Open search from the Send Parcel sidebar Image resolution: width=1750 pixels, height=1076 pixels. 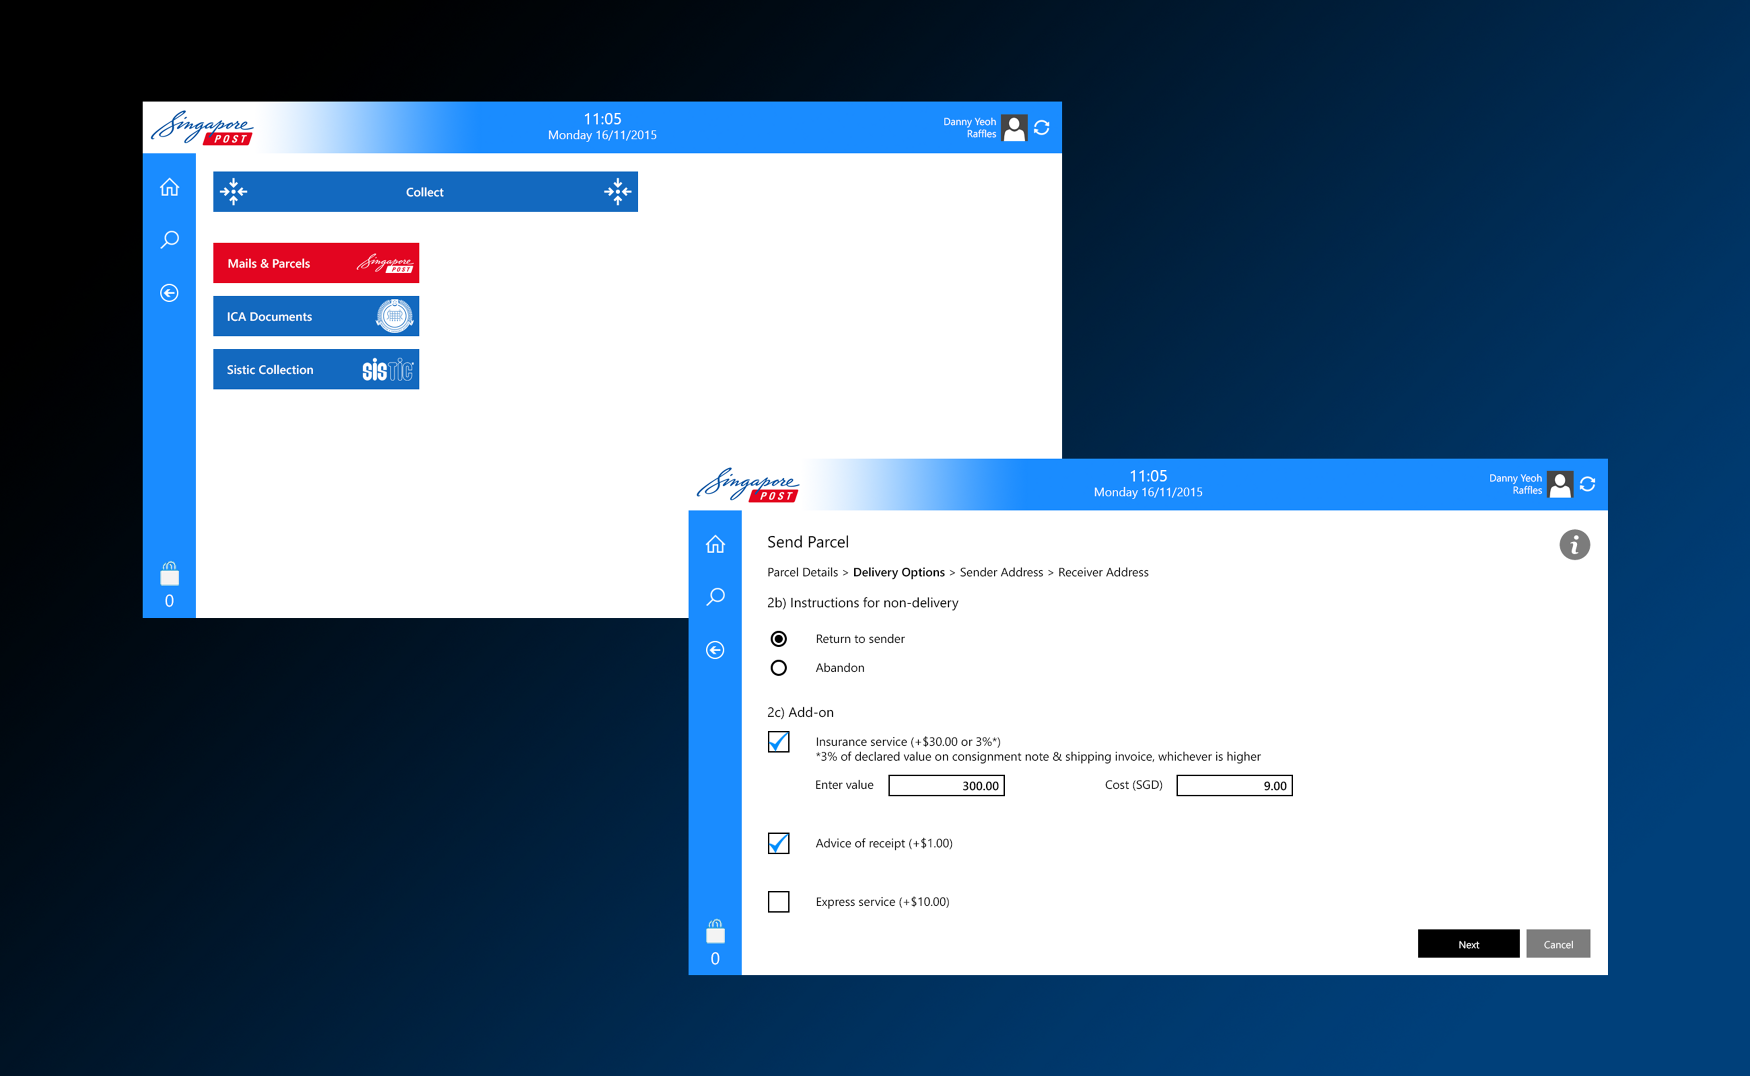click(x=715, y=597)
